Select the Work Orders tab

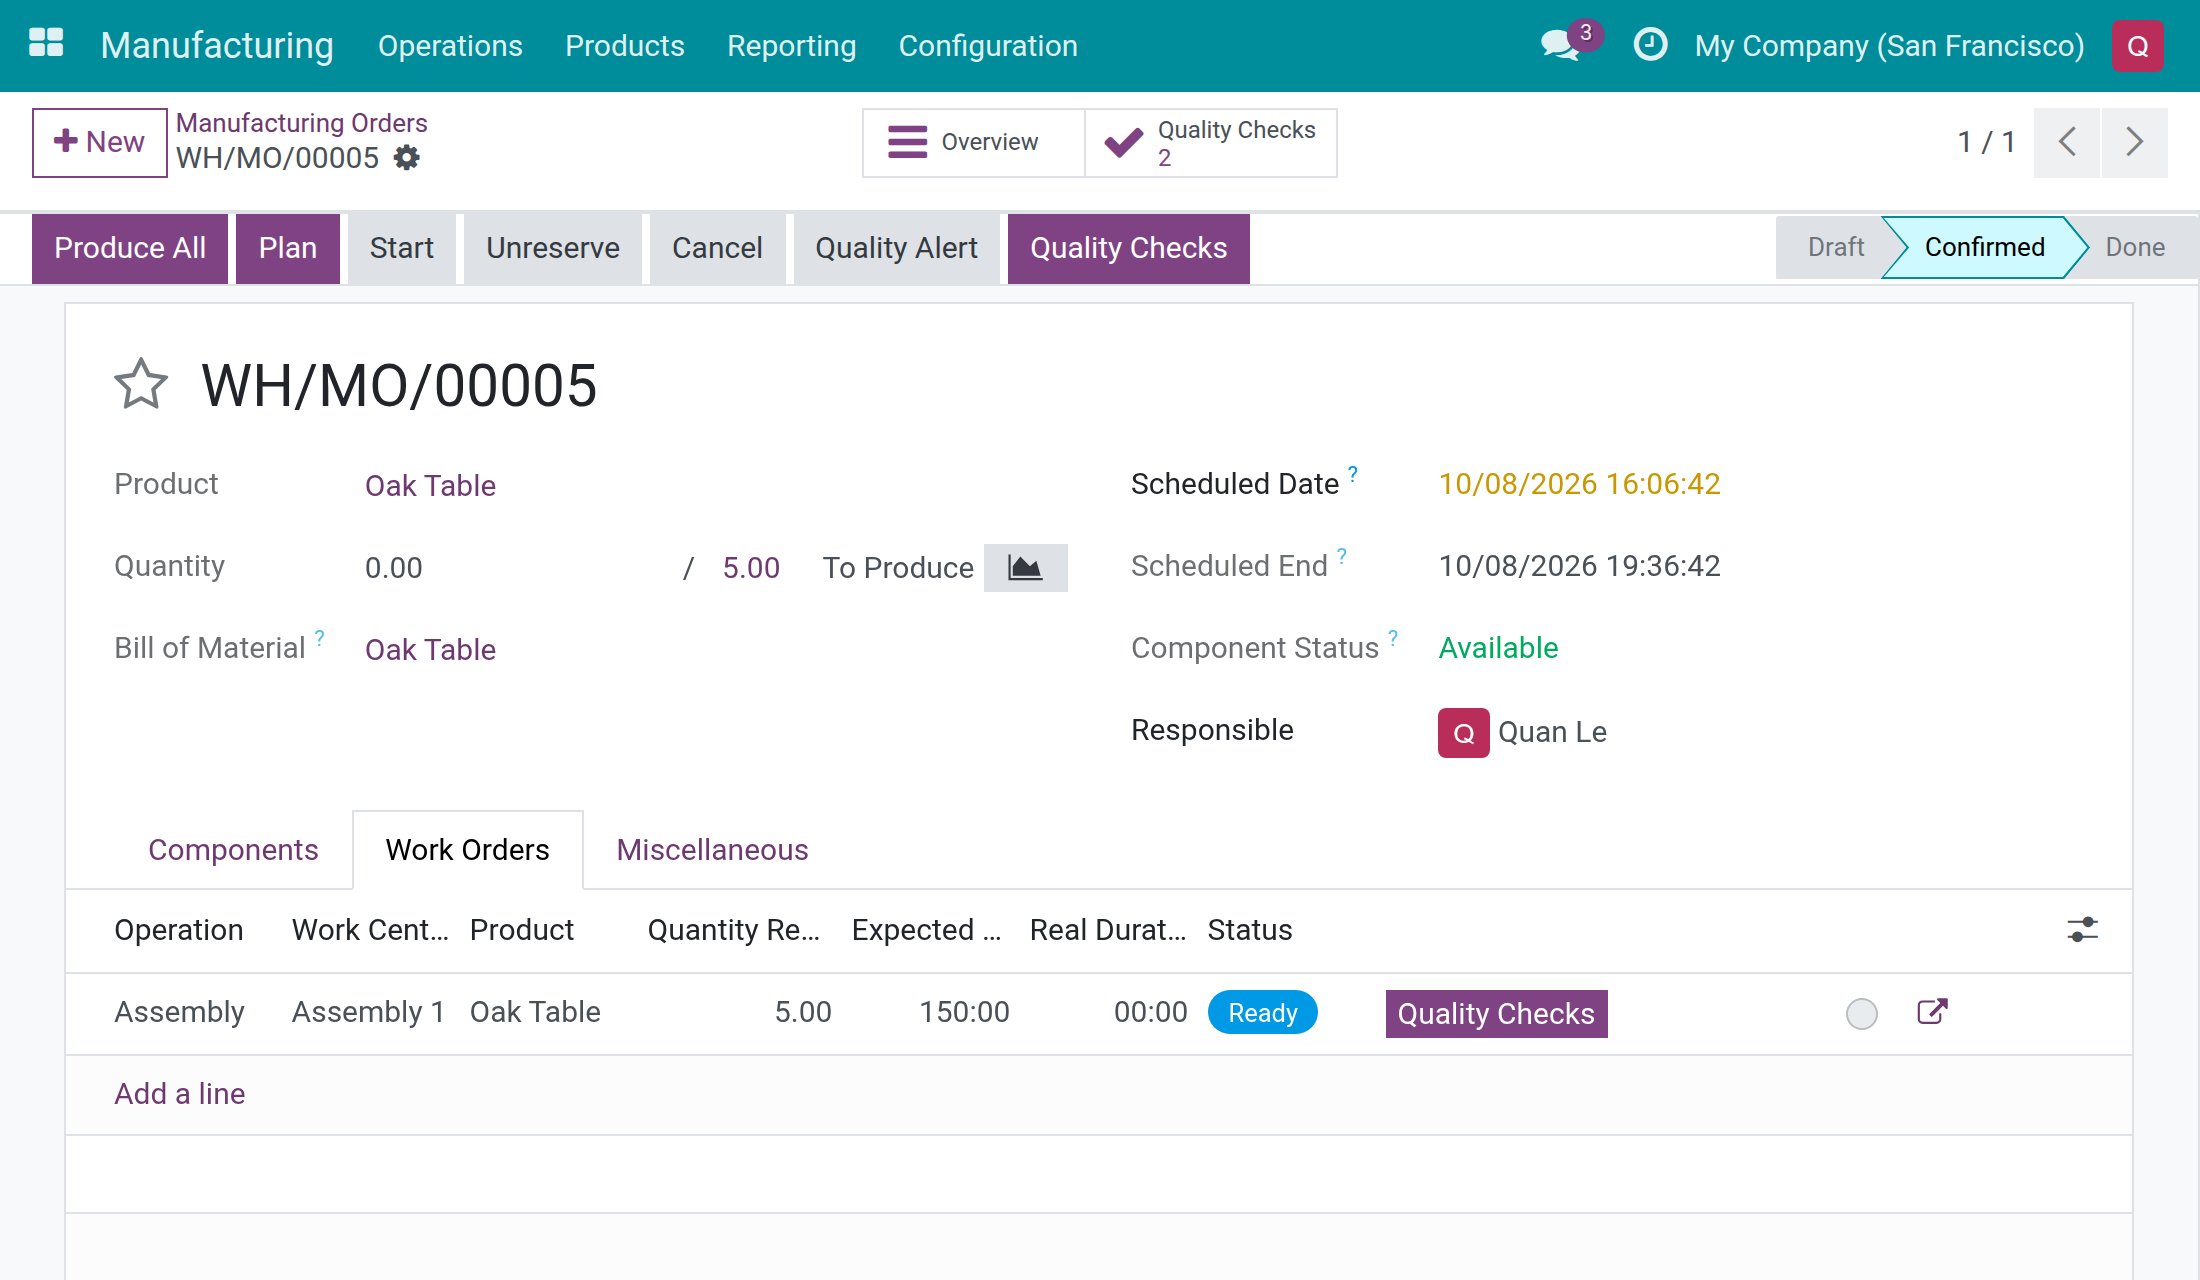coord(468,850)
